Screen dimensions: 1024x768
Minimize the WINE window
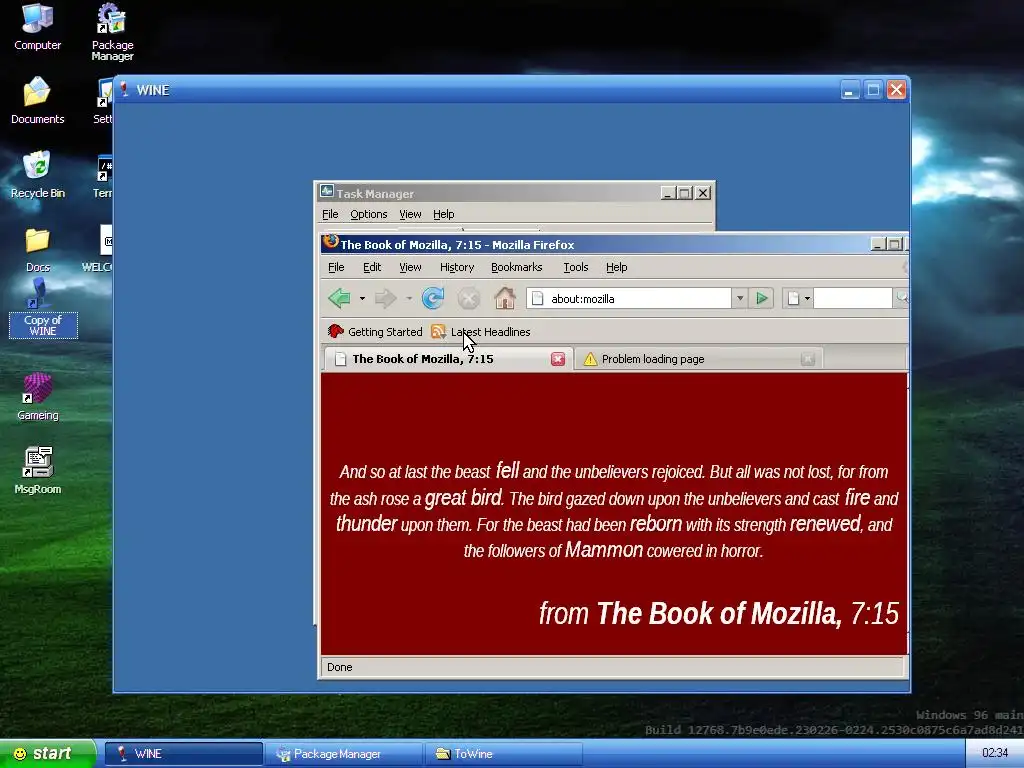(x=850, y=89)
